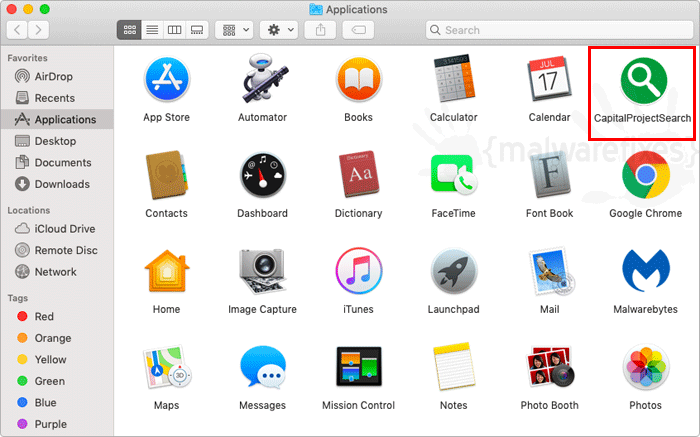The height and width of the screenshot is (437, 700).
Task: Open the iTunes app icon
Action: coord(358,271)
